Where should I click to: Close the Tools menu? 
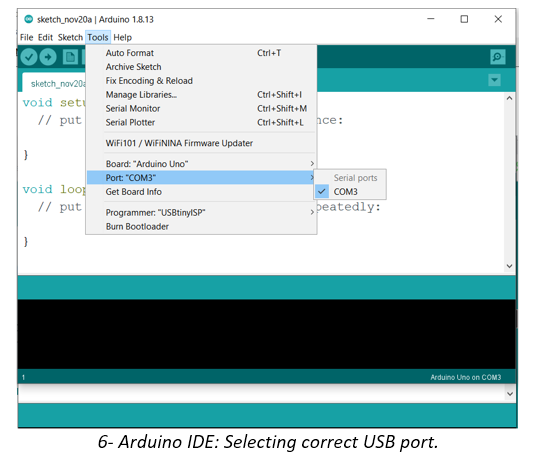click(x=98, y=37)
